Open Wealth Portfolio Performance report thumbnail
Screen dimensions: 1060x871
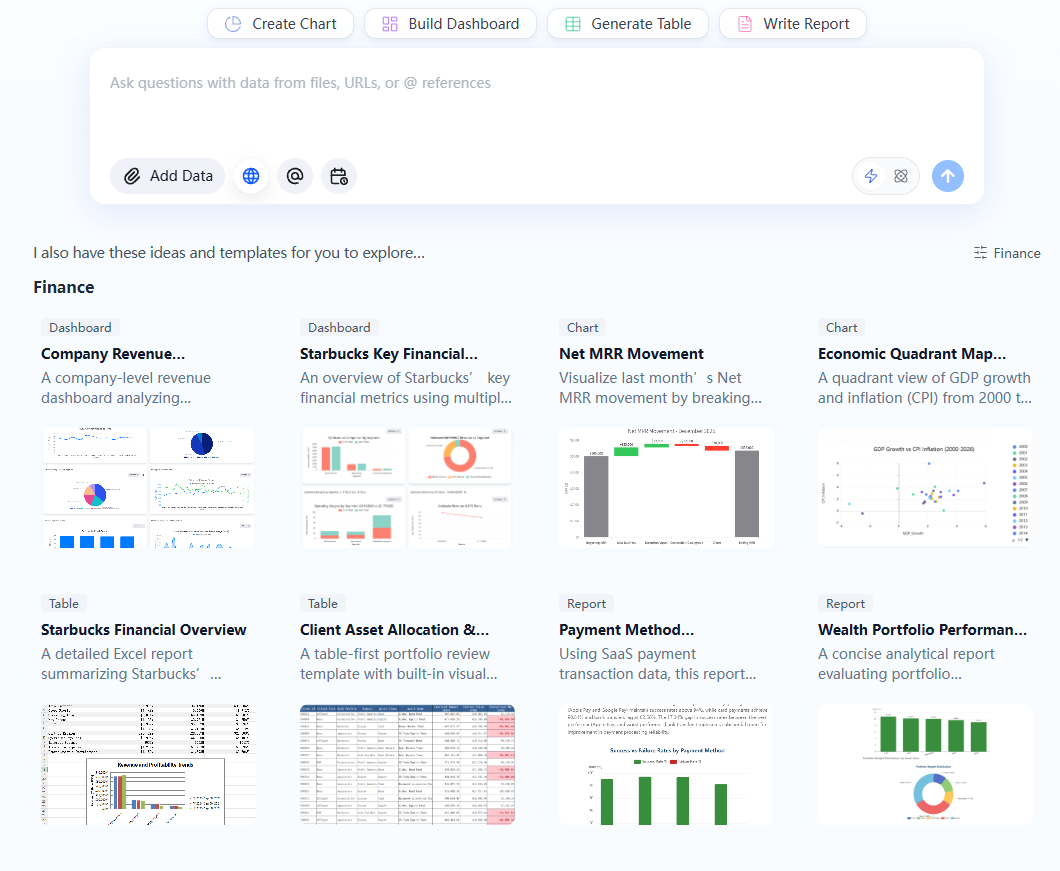(x=925, y=764)
